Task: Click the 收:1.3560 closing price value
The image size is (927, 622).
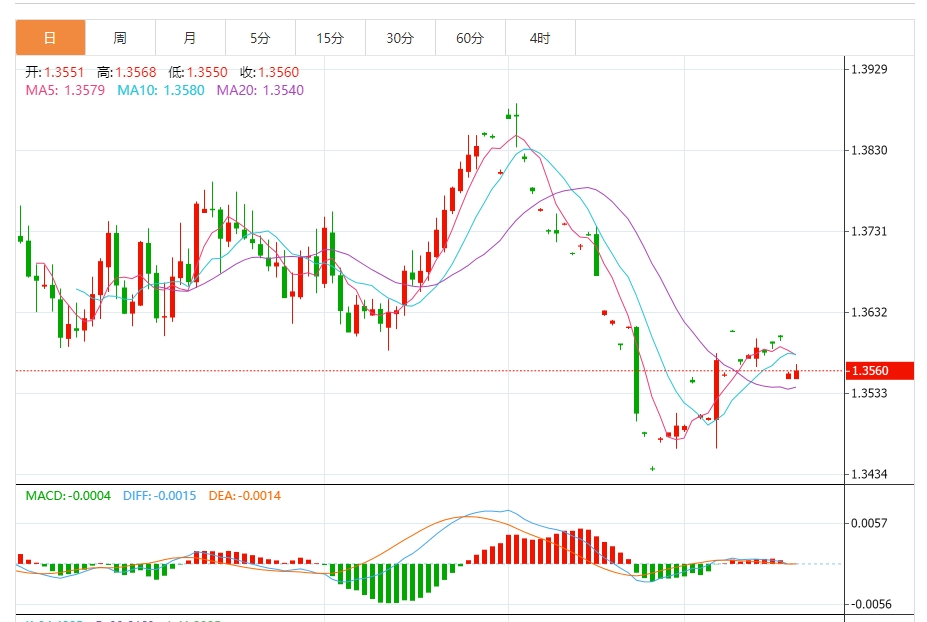Action: (269, 72)
